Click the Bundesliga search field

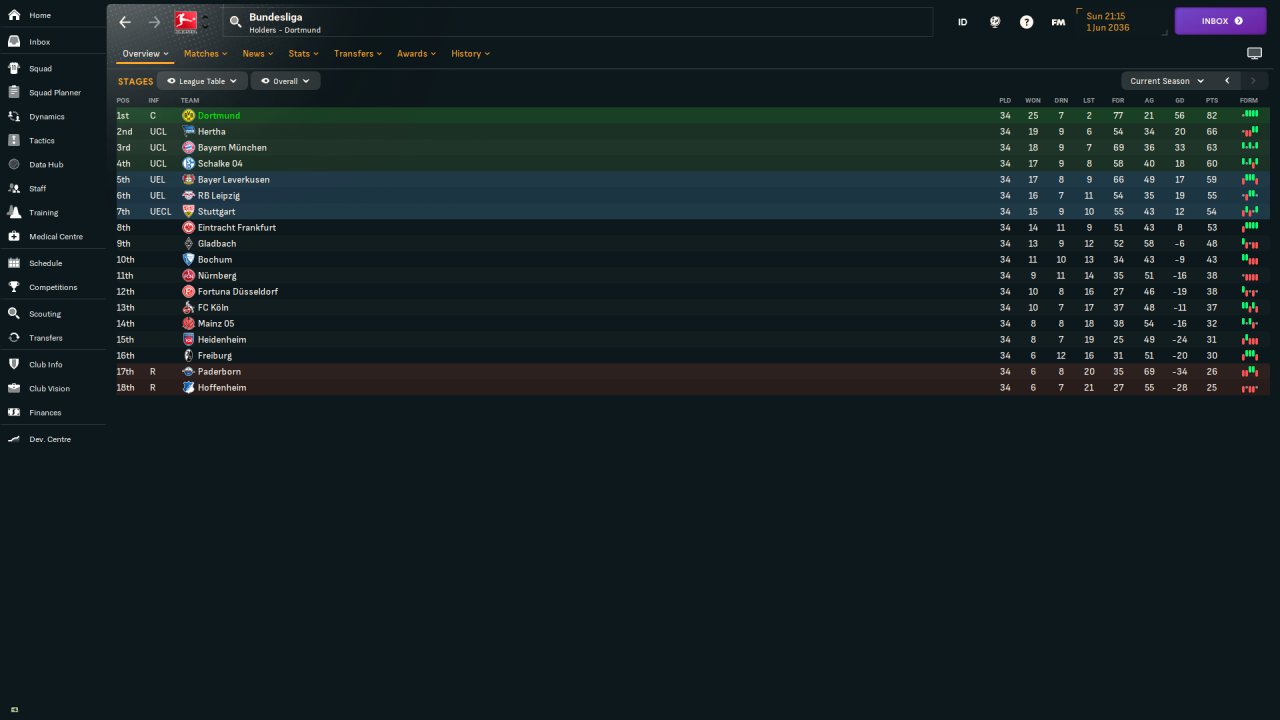pyautogui.click(x=577, y=22)
